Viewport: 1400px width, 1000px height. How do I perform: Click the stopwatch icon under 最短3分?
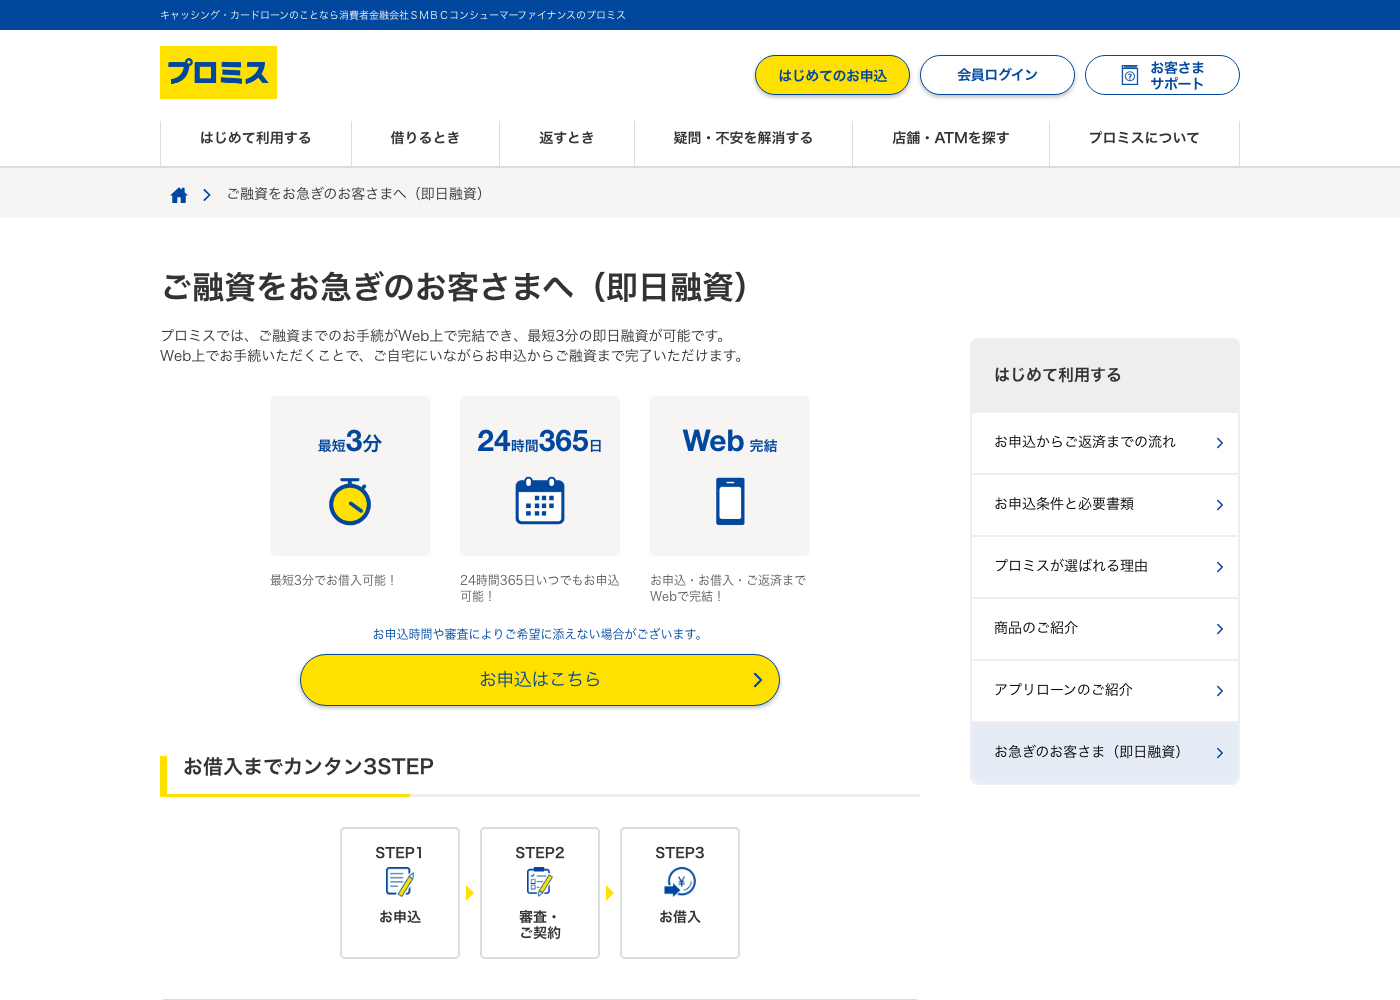click(350, 501)
